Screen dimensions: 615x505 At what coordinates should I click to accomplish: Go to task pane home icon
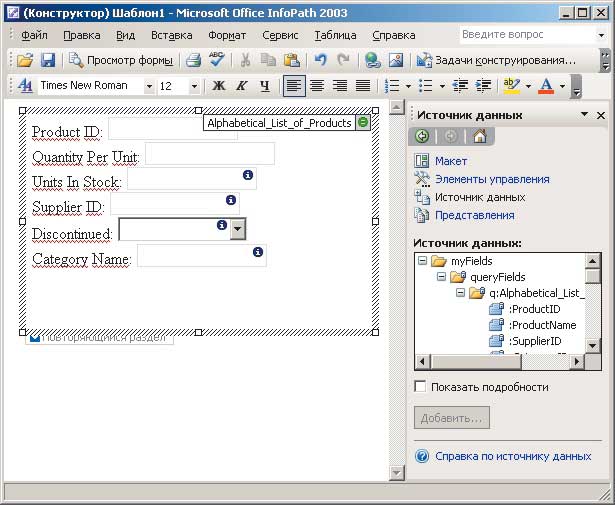(480, 136)
